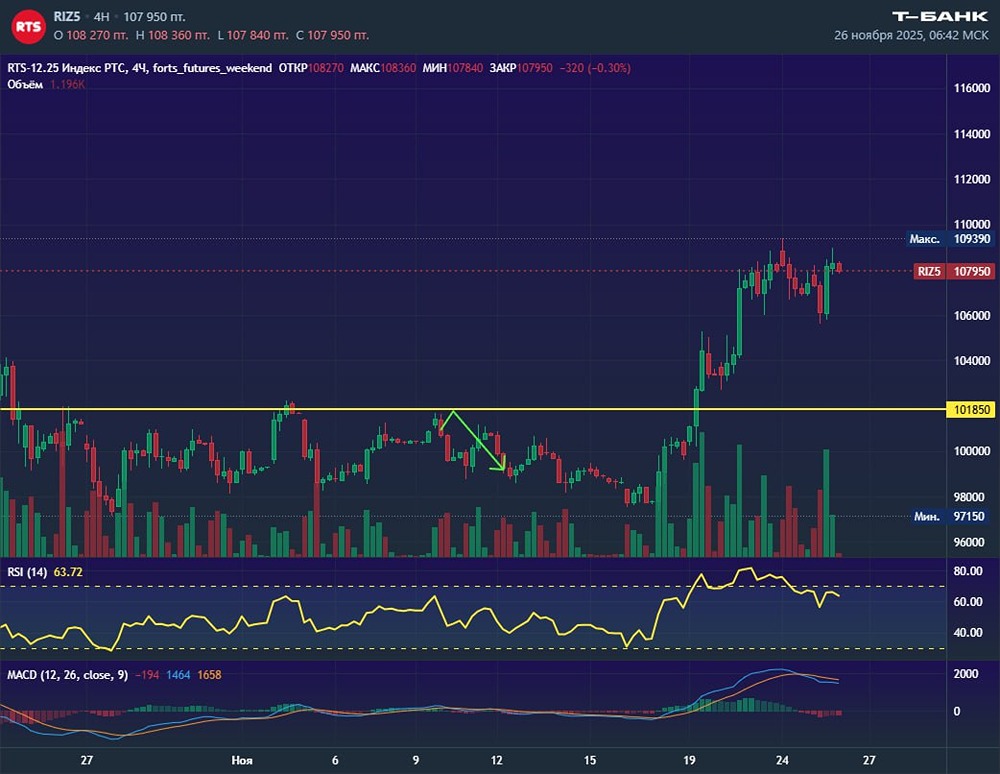Open the 4H timeframe selector in header
The image size is (1000, 774).
[x=101, y=17]
